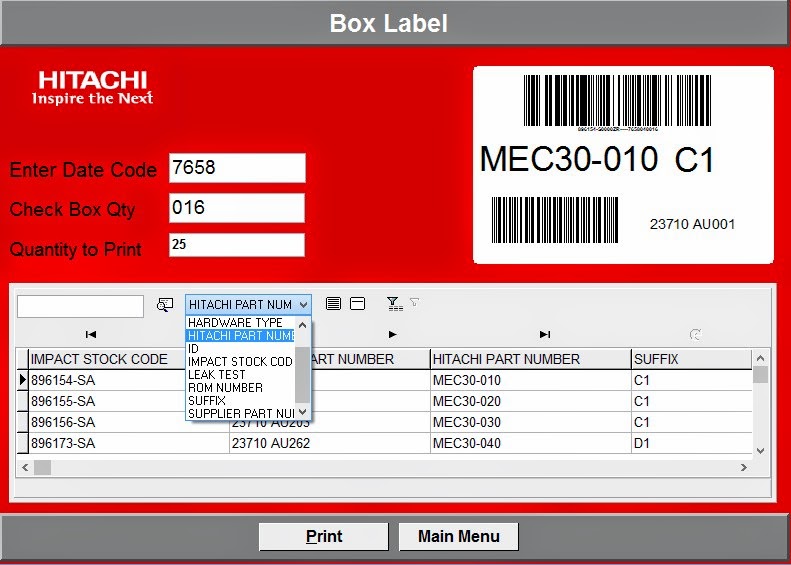This screenshot has width=791, height=565.
Task: Switch to list view icon
Action: (x=333, y=304)
